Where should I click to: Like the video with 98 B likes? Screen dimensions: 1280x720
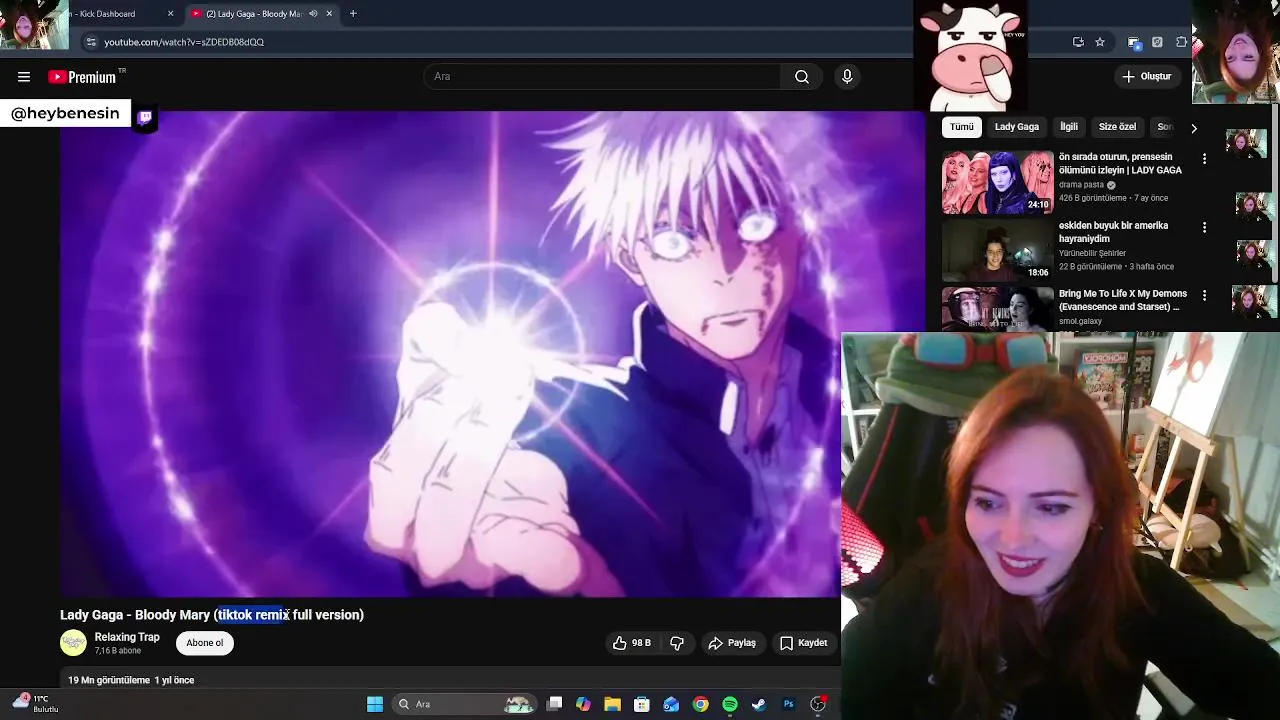pyautogui.click(x=632, y=643)
